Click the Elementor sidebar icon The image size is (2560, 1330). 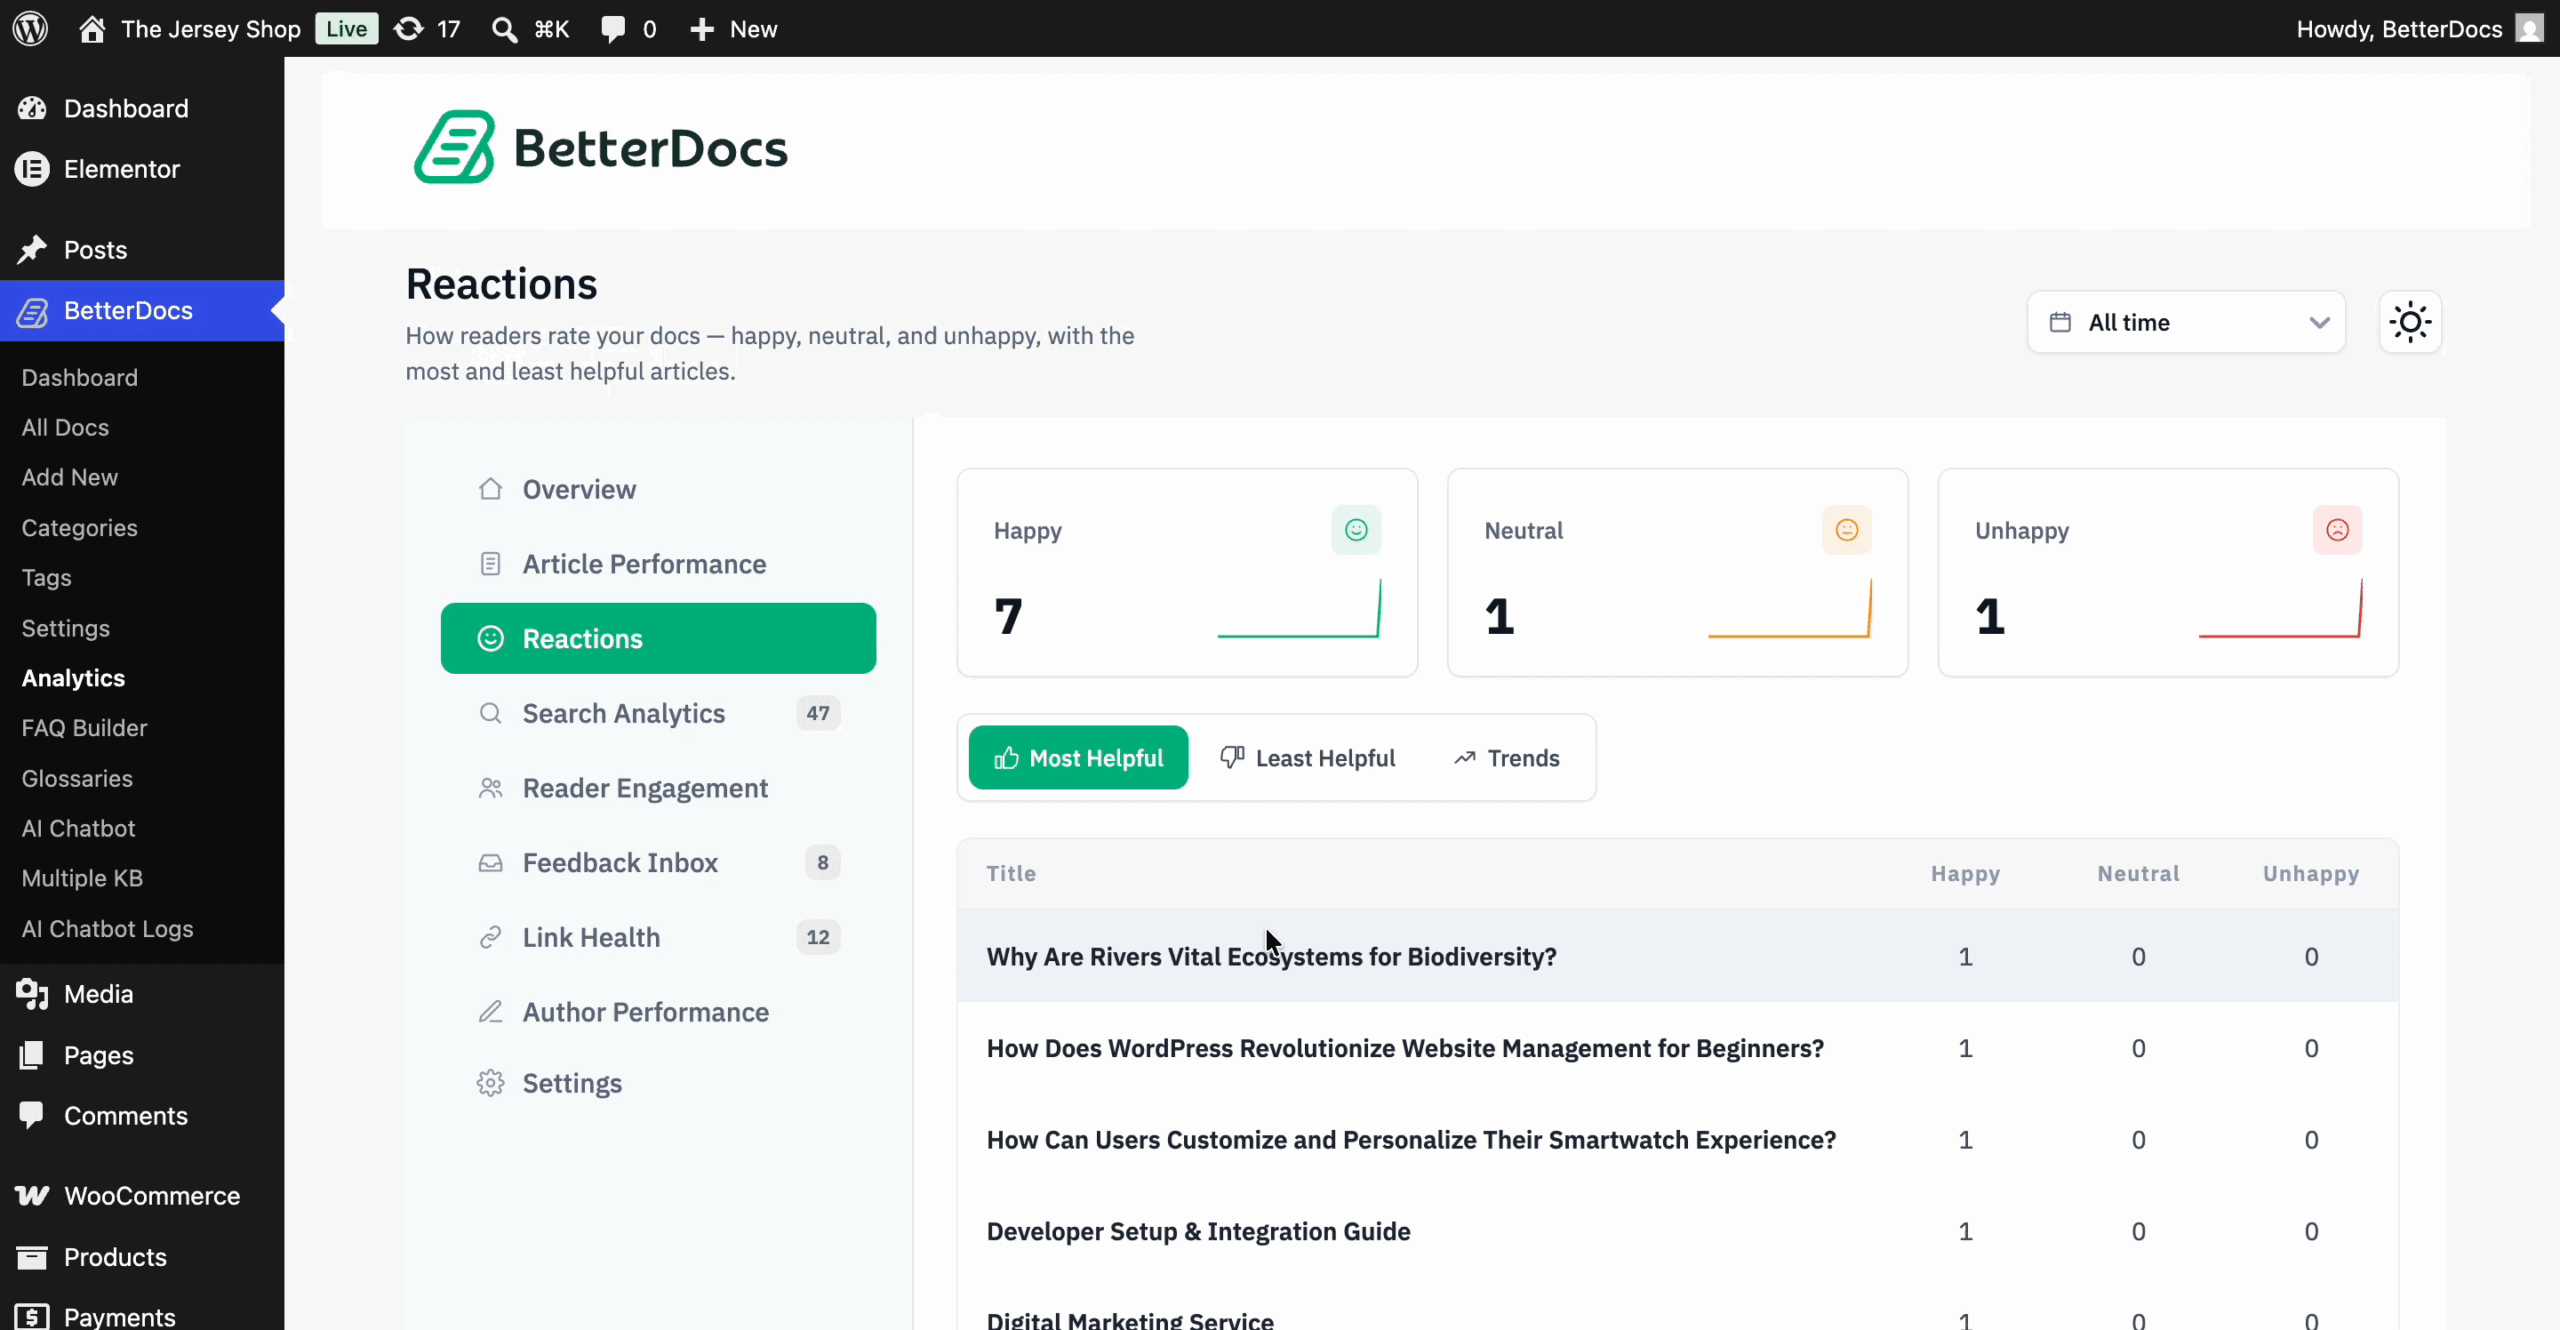coord(32,169)
